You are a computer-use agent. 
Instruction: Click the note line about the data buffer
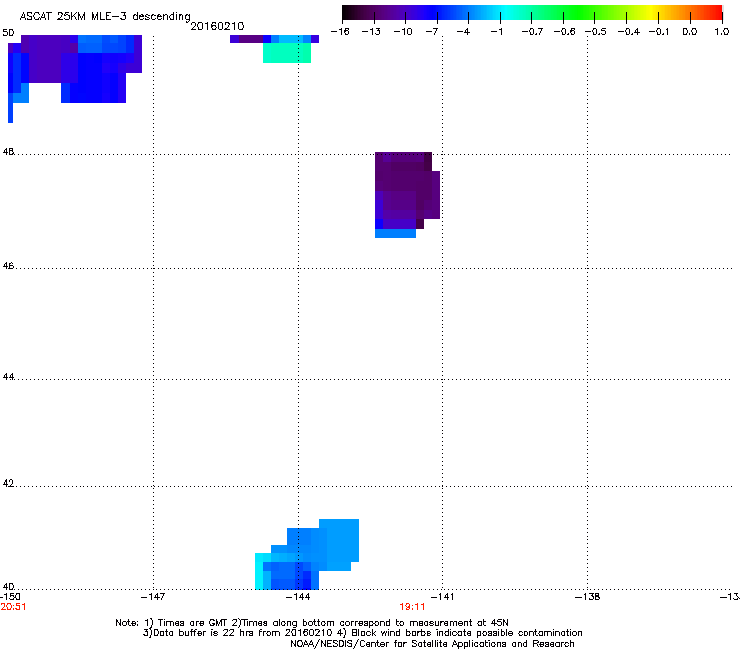362,633
